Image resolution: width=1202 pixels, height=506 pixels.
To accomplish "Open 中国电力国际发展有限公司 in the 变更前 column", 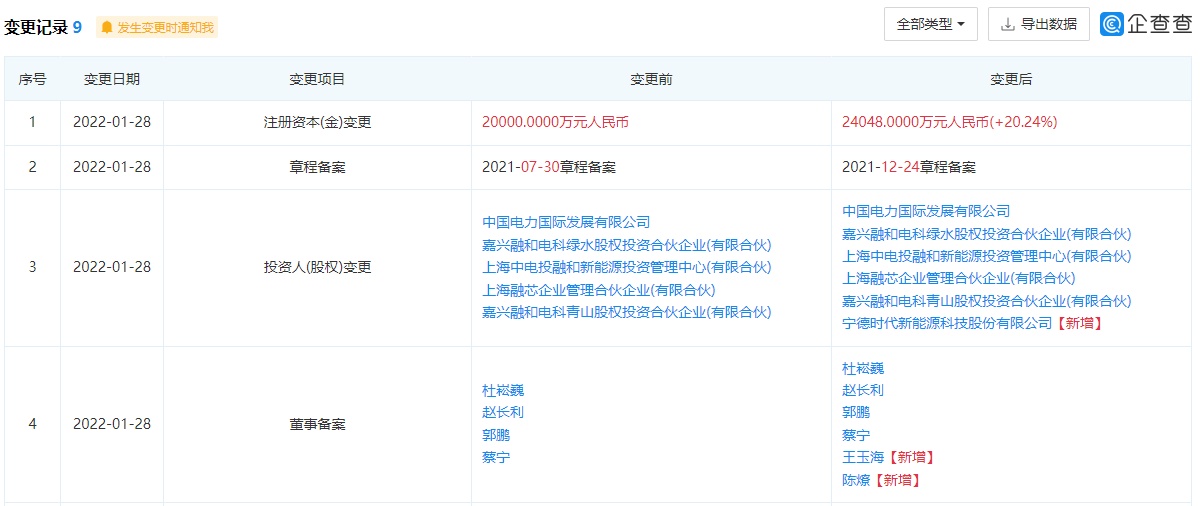I will pos(566,222).
